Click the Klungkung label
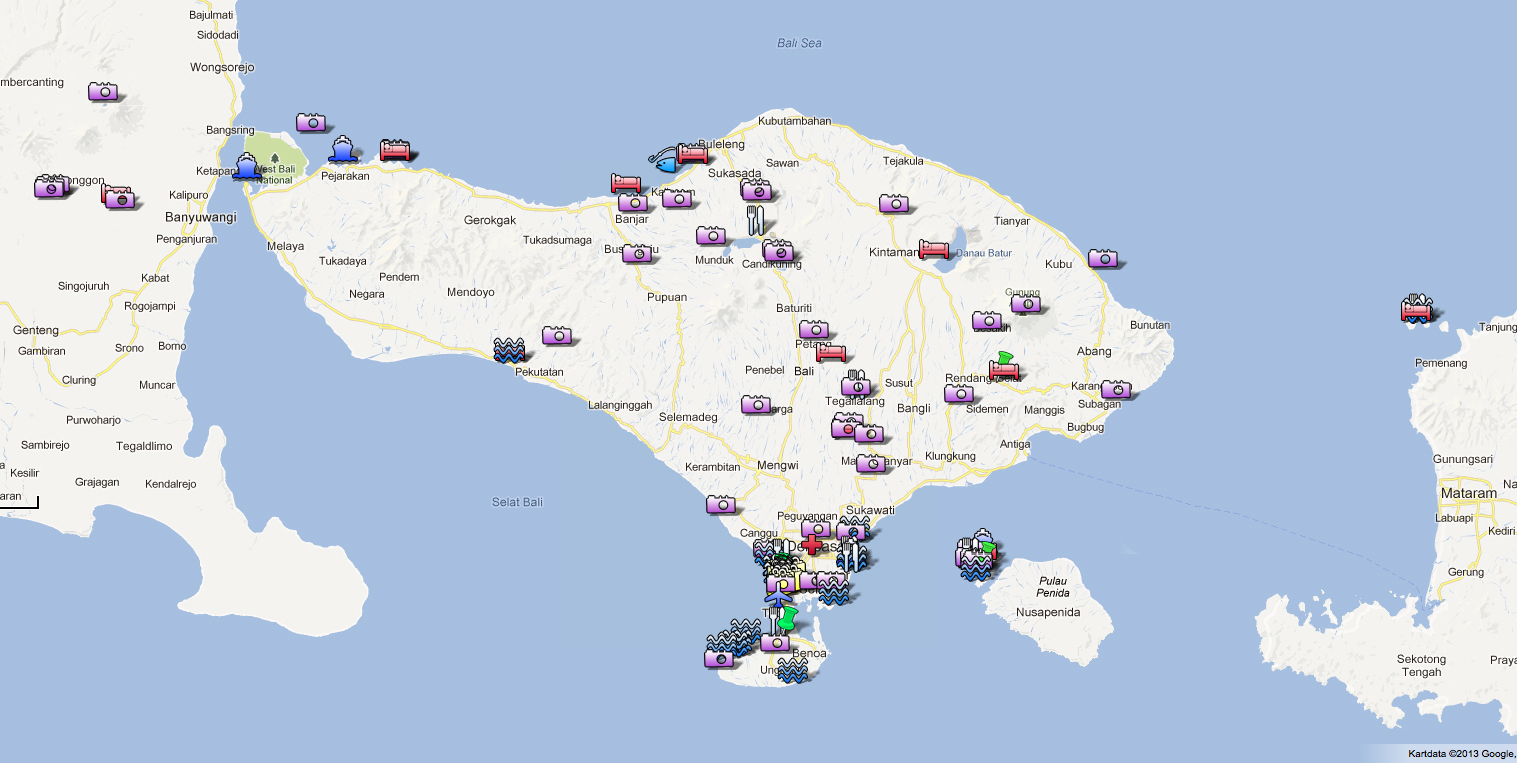 pyautogui.click(x=951, y=456)
